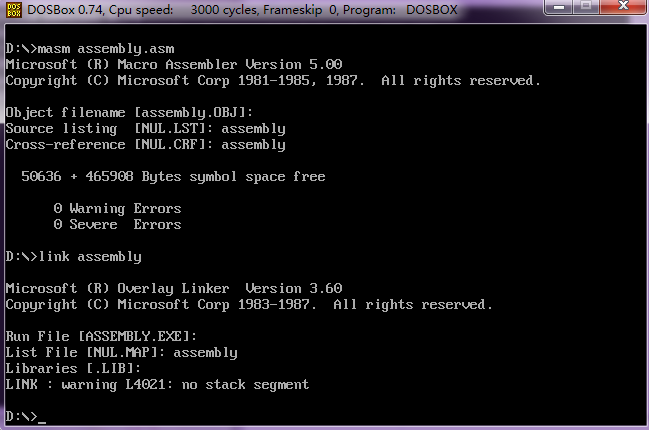Click 'List File [NUL.MAP]: assembly' line
The image size is (649, 430).
point(122,353)
